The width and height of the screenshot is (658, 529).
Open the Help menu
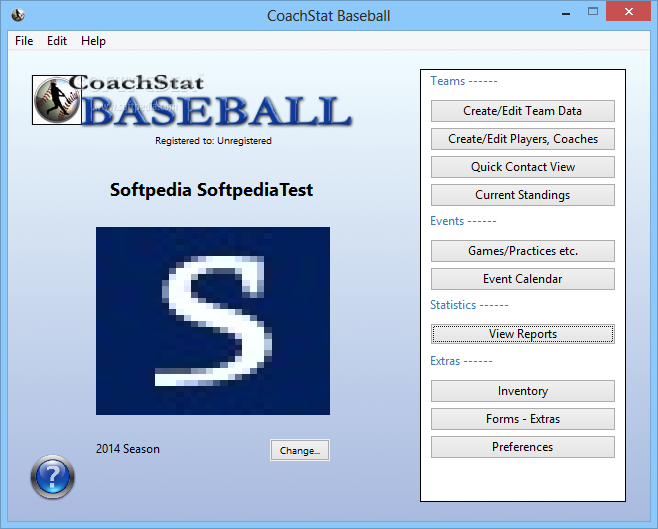coord(93,41)
